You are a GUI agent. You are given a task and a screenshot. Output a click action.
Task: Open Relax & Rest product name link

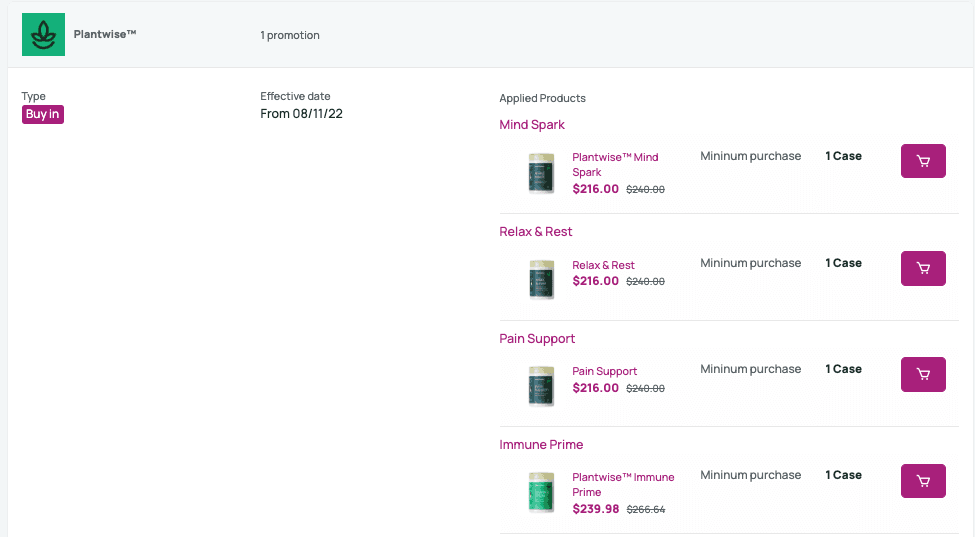click(603, 265)
